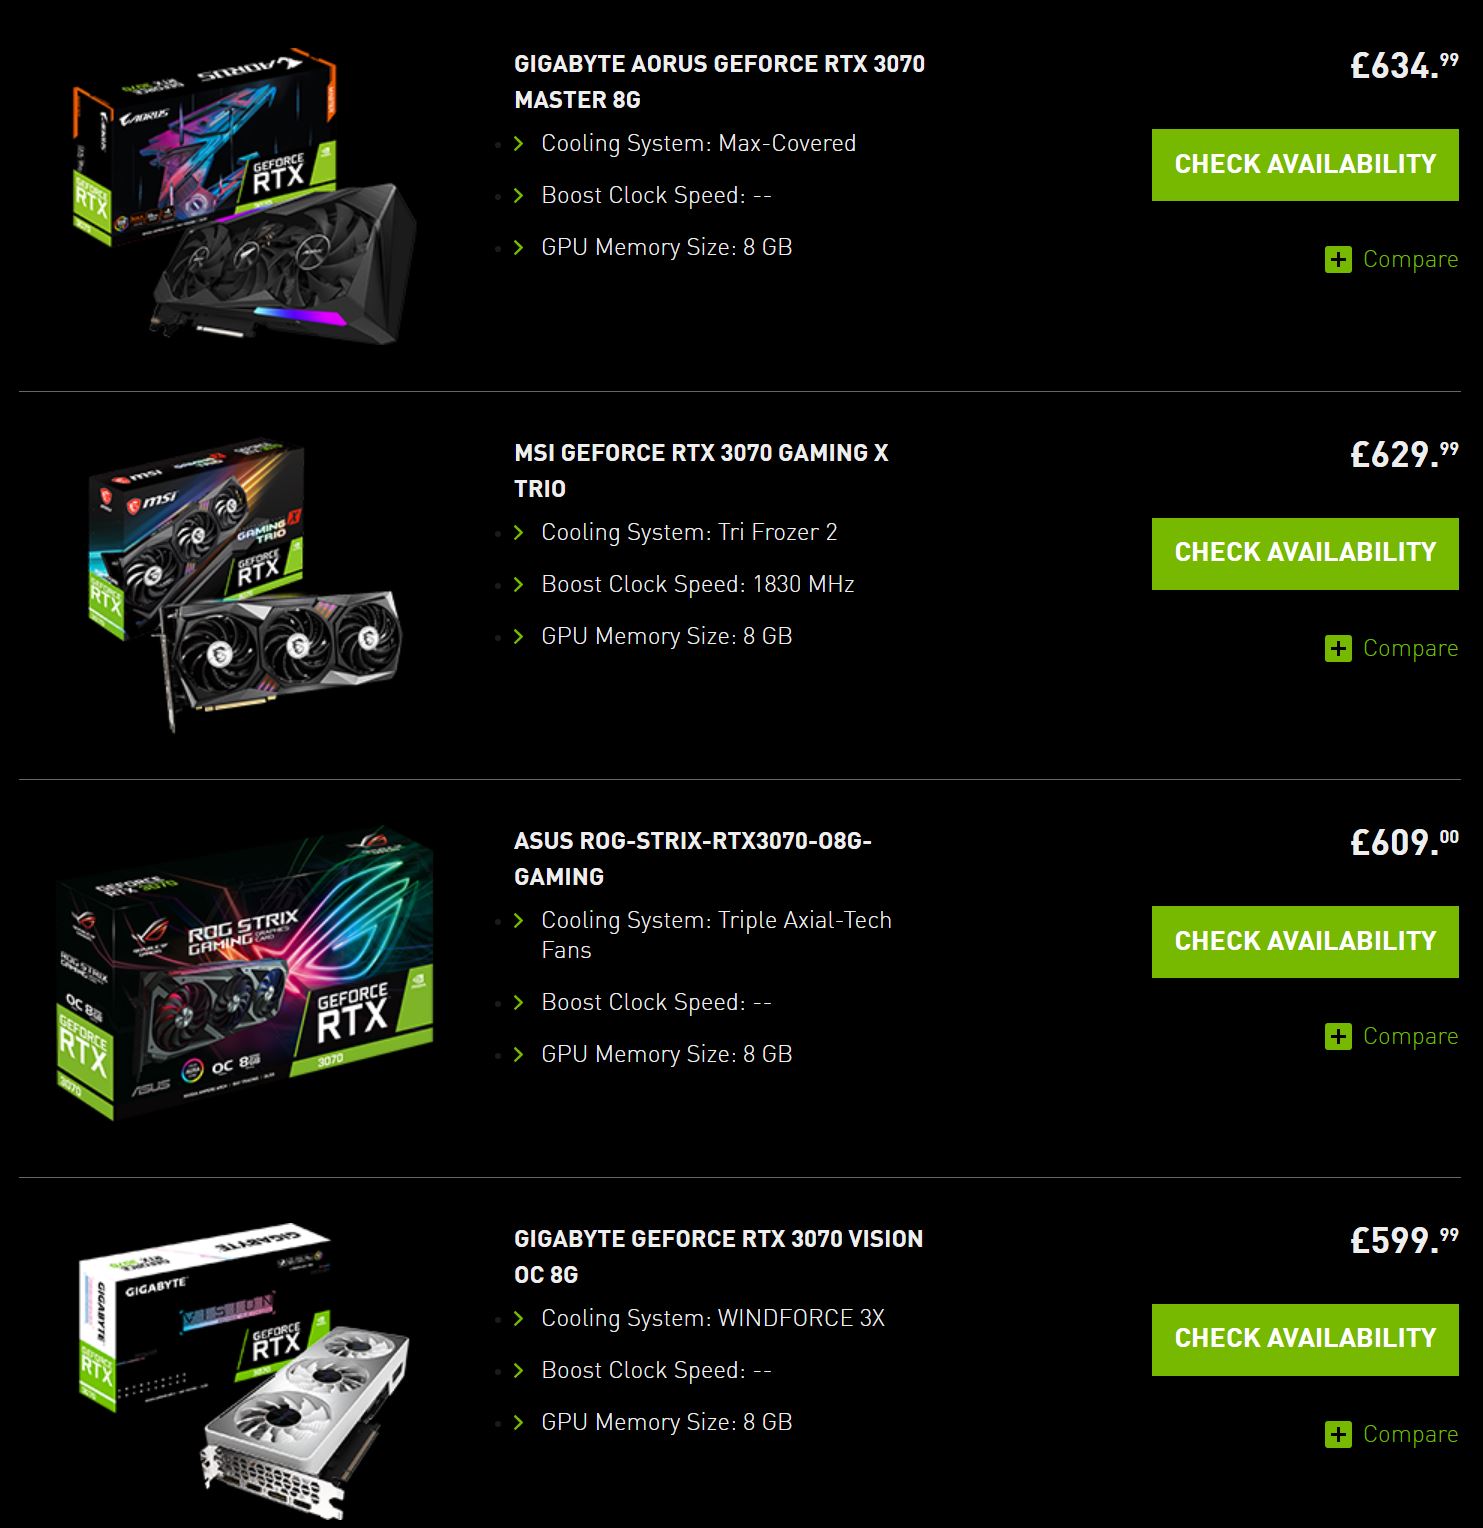Open the MSI GeForce RTX 3070 Gaming X Trio title
Viewport: 1483px width, 1528px height.
pyautogui.click(x=701, y=471)
